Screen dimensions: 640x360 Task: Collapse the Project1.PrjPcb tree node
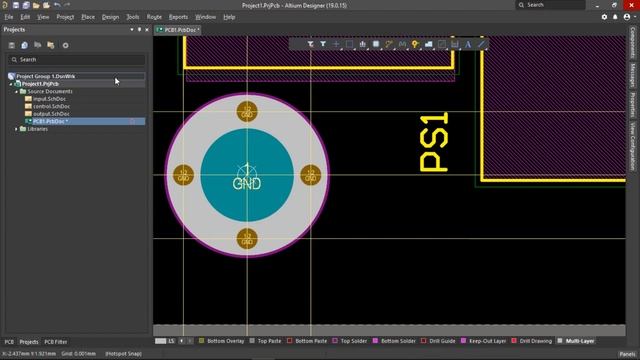(11, 84)
